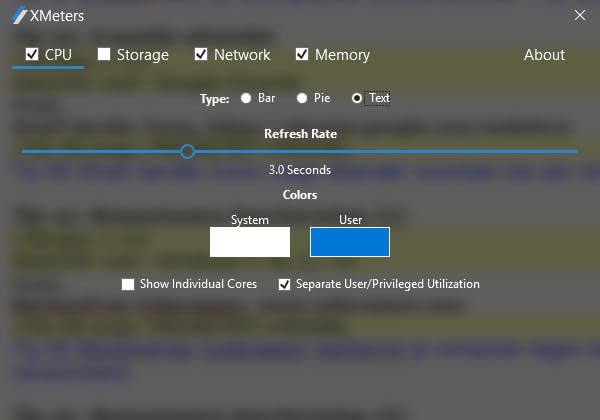
Task: Disable the Network meter checkbox
Action: pyautogui.click(x=201, y=54)
